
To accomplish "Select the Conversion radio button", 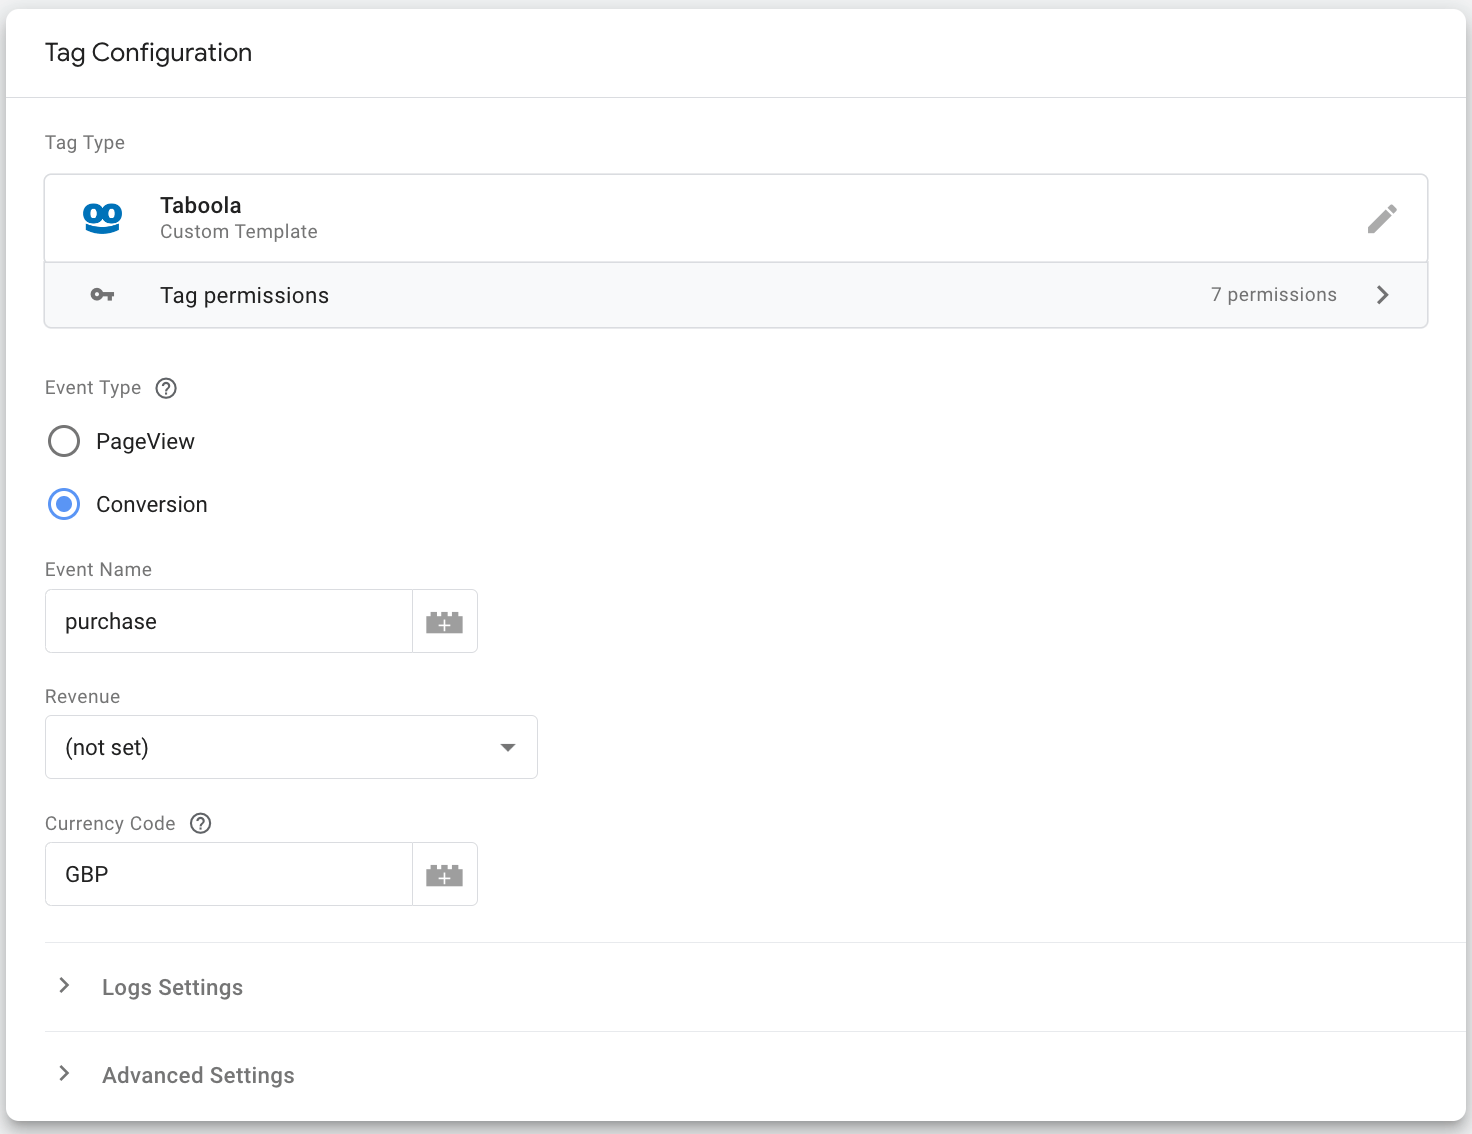I will coord(64,504).
